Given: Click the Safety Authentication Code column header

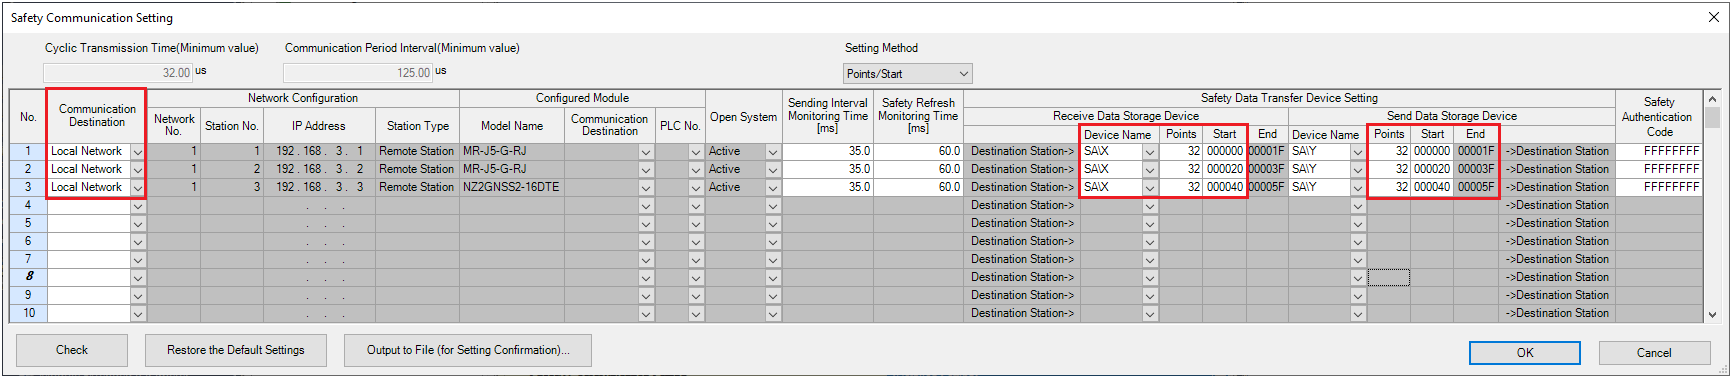Looking at the screenshot, I should point(1659,117).
